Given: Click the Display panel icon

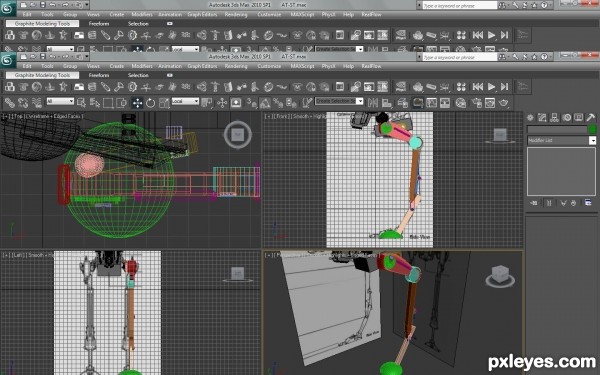Looking at the screenshot, I should tap(579, 117).
